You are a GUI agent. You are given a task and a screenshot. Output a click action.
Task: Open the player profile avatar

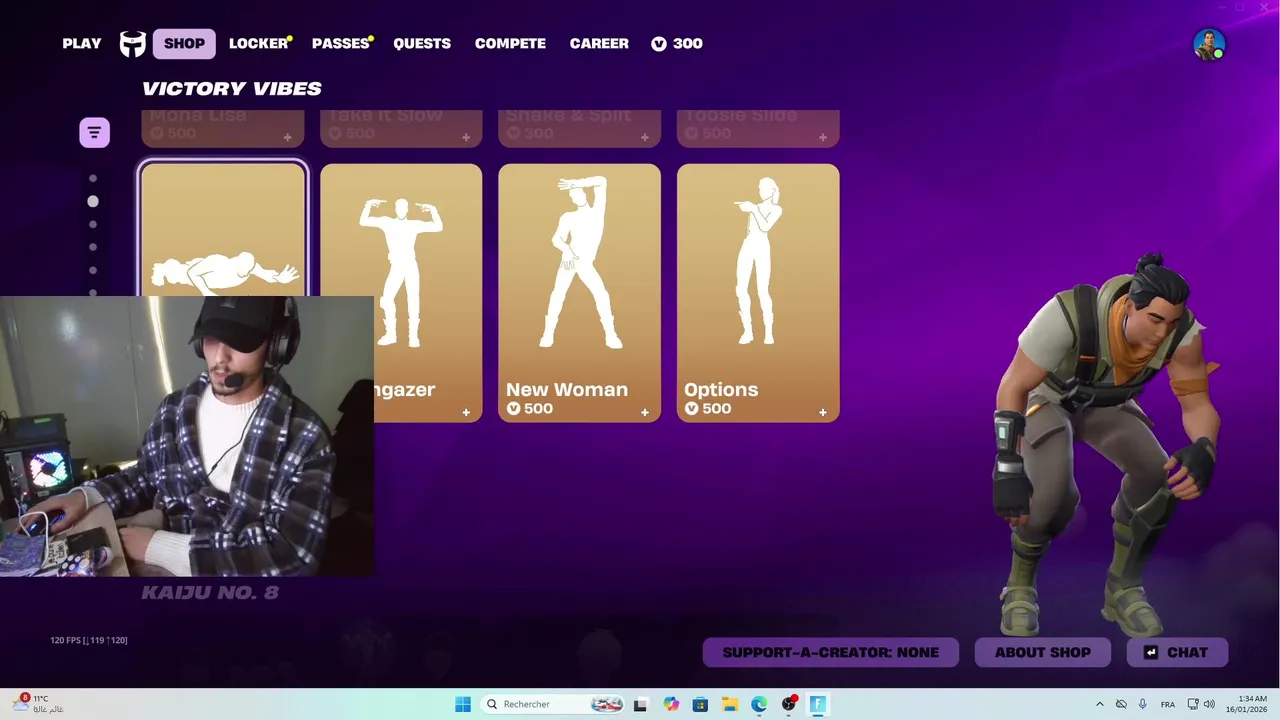1209,44
